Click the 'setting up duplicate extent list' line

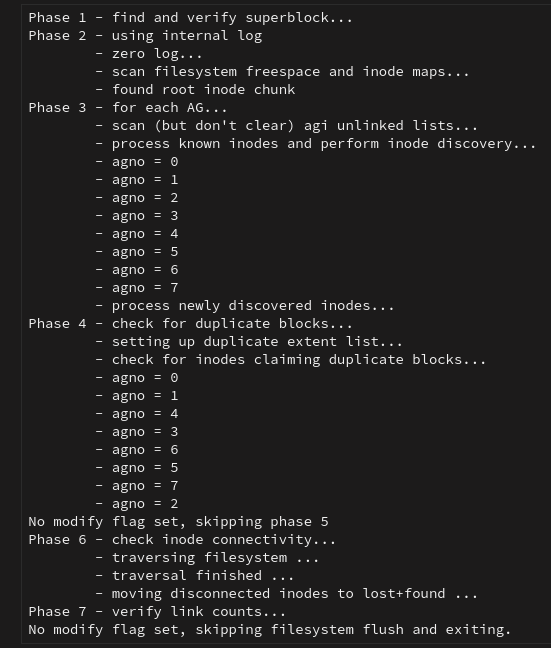248,342
